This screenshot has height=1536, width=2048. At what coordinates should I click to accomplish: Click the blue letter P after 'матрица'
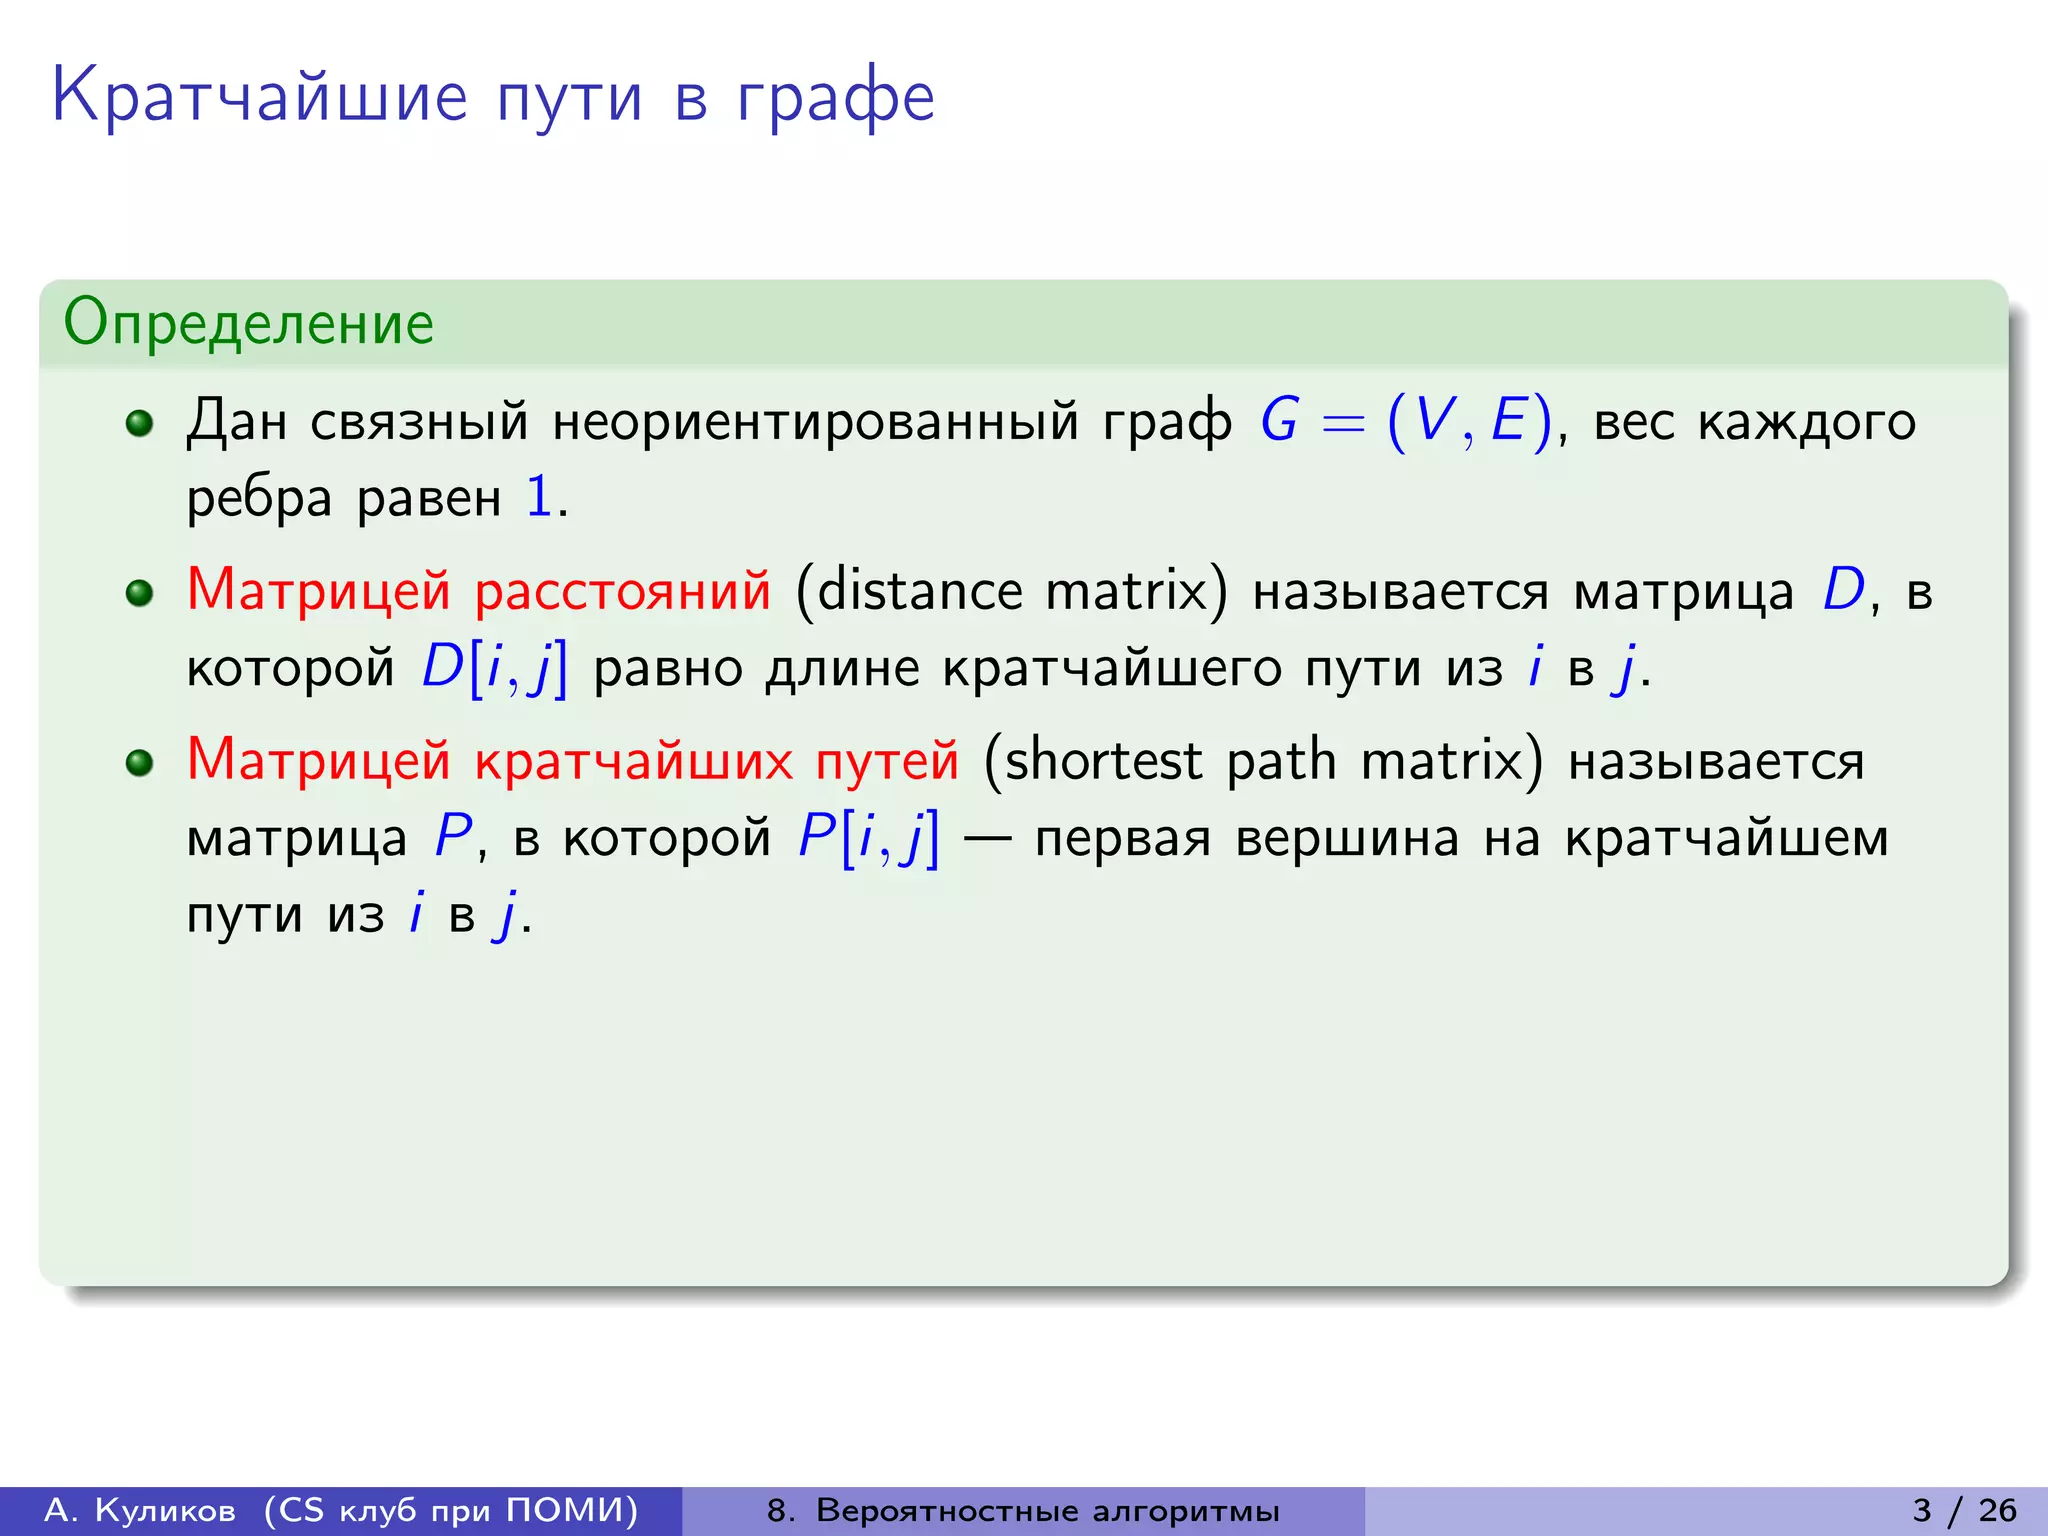(x=453, y=837)
